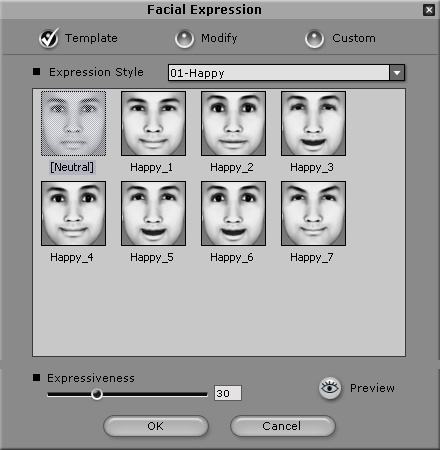Viewport: 440px width, 450px height.
Task: Click the Happy_5 label text
Action: (x=152, y=257)
